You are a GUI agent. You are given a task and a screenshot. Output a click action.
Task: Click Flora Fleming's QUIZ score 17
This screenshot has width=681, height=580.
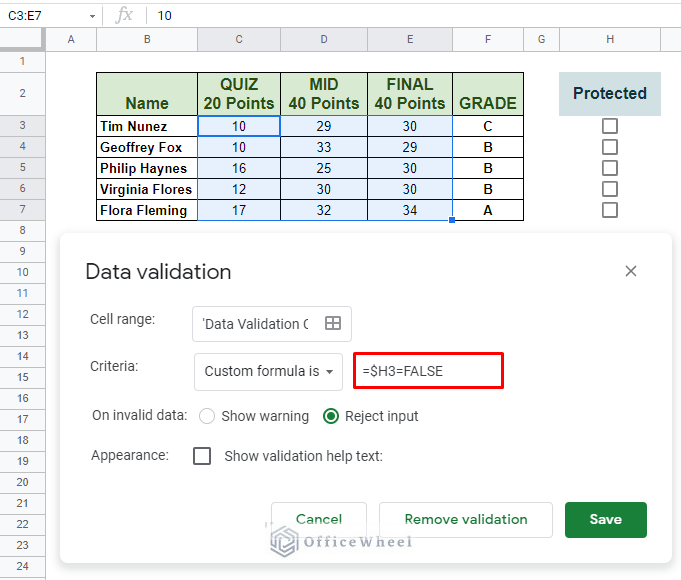pos(239,210)
